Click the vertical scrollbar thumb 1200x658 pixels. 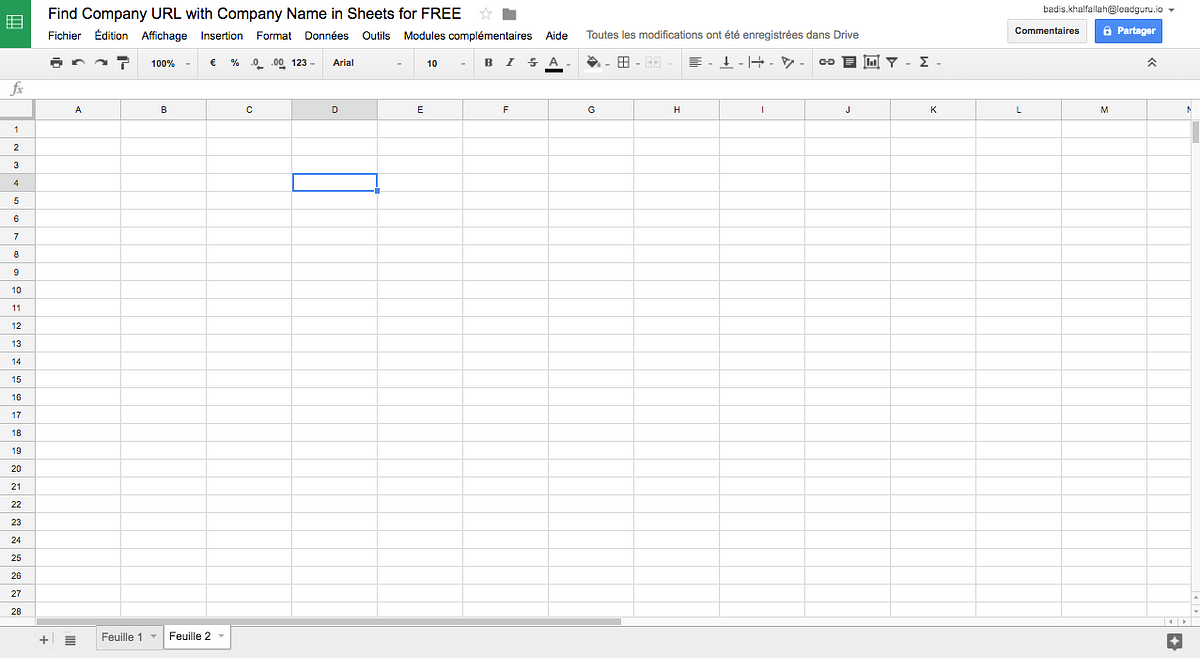[x=1195, y=131]
